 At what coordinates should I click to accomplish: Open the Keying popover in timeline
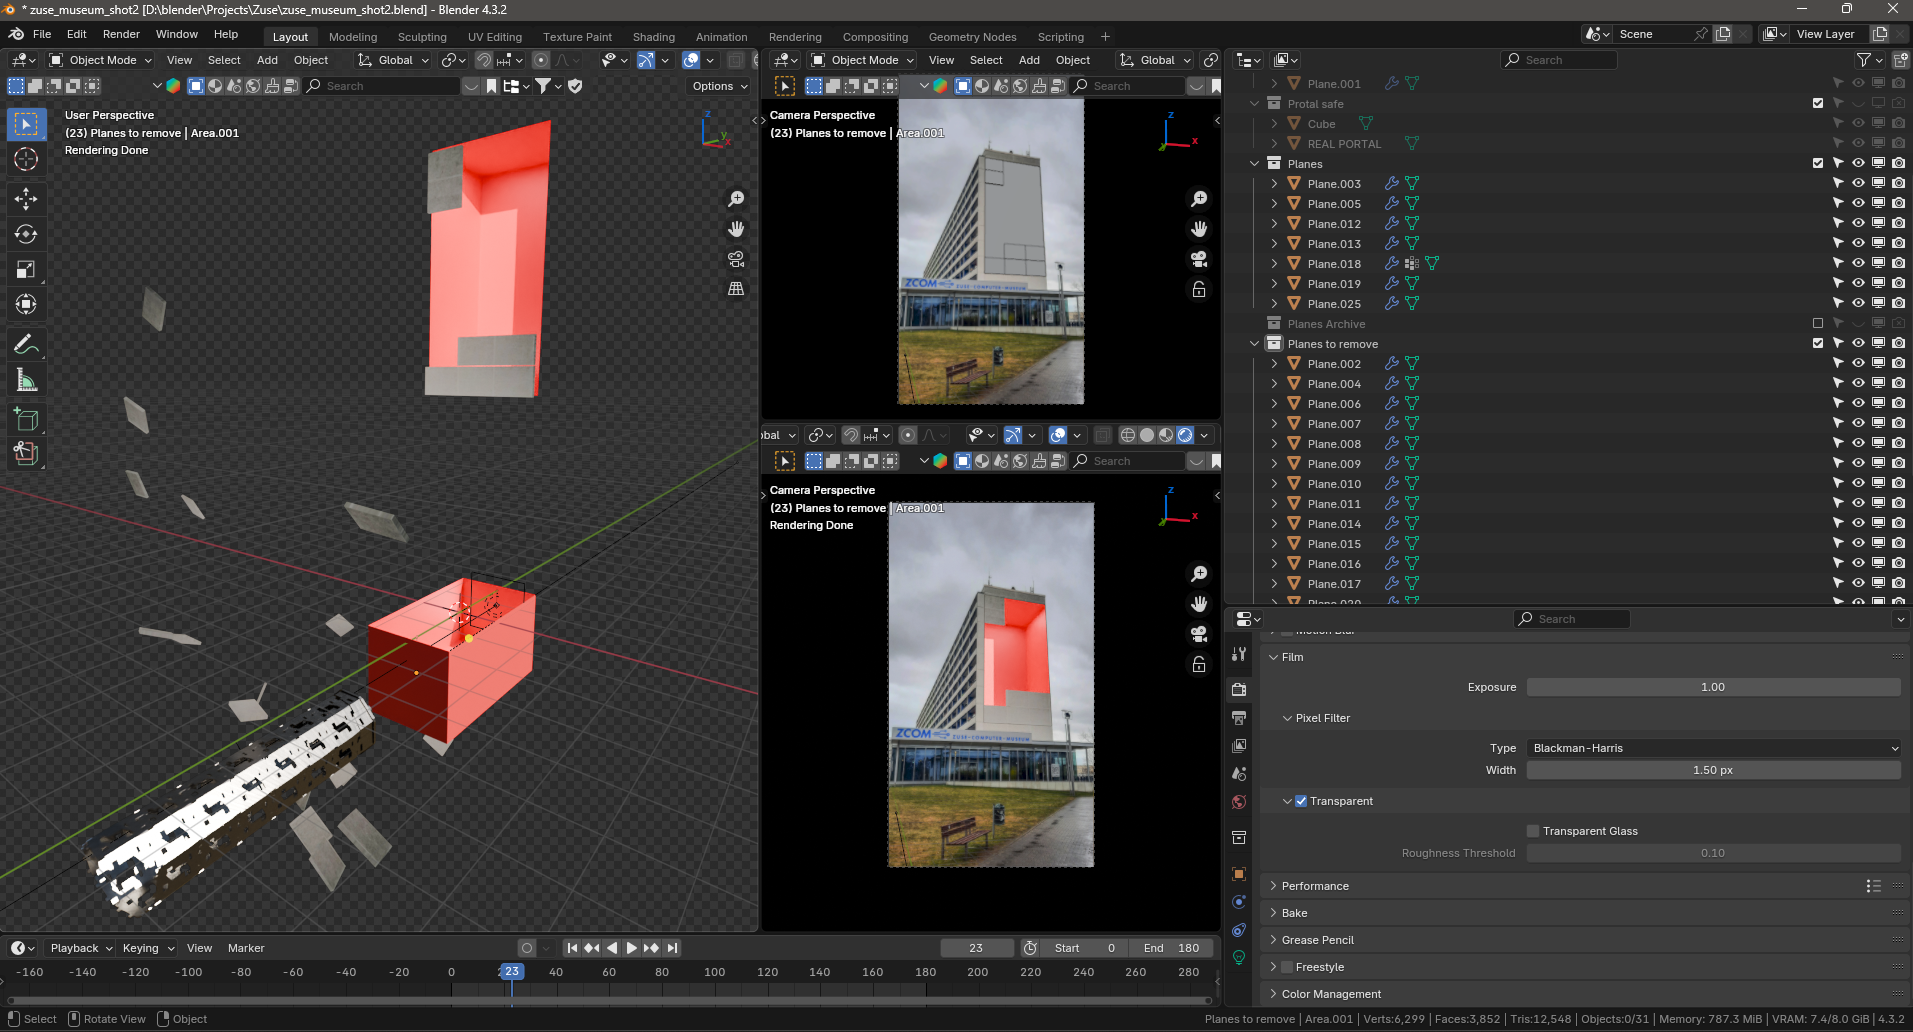[147, 948]
